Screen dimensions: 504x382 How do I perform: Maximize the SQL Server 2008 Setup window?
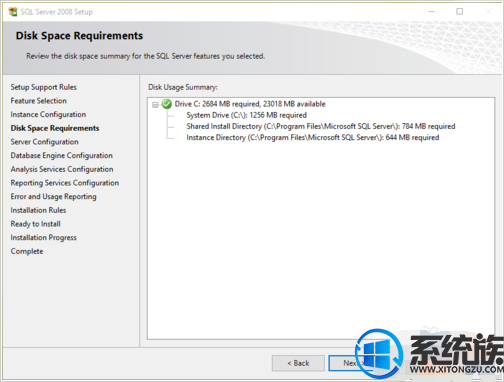coord(460,12)
